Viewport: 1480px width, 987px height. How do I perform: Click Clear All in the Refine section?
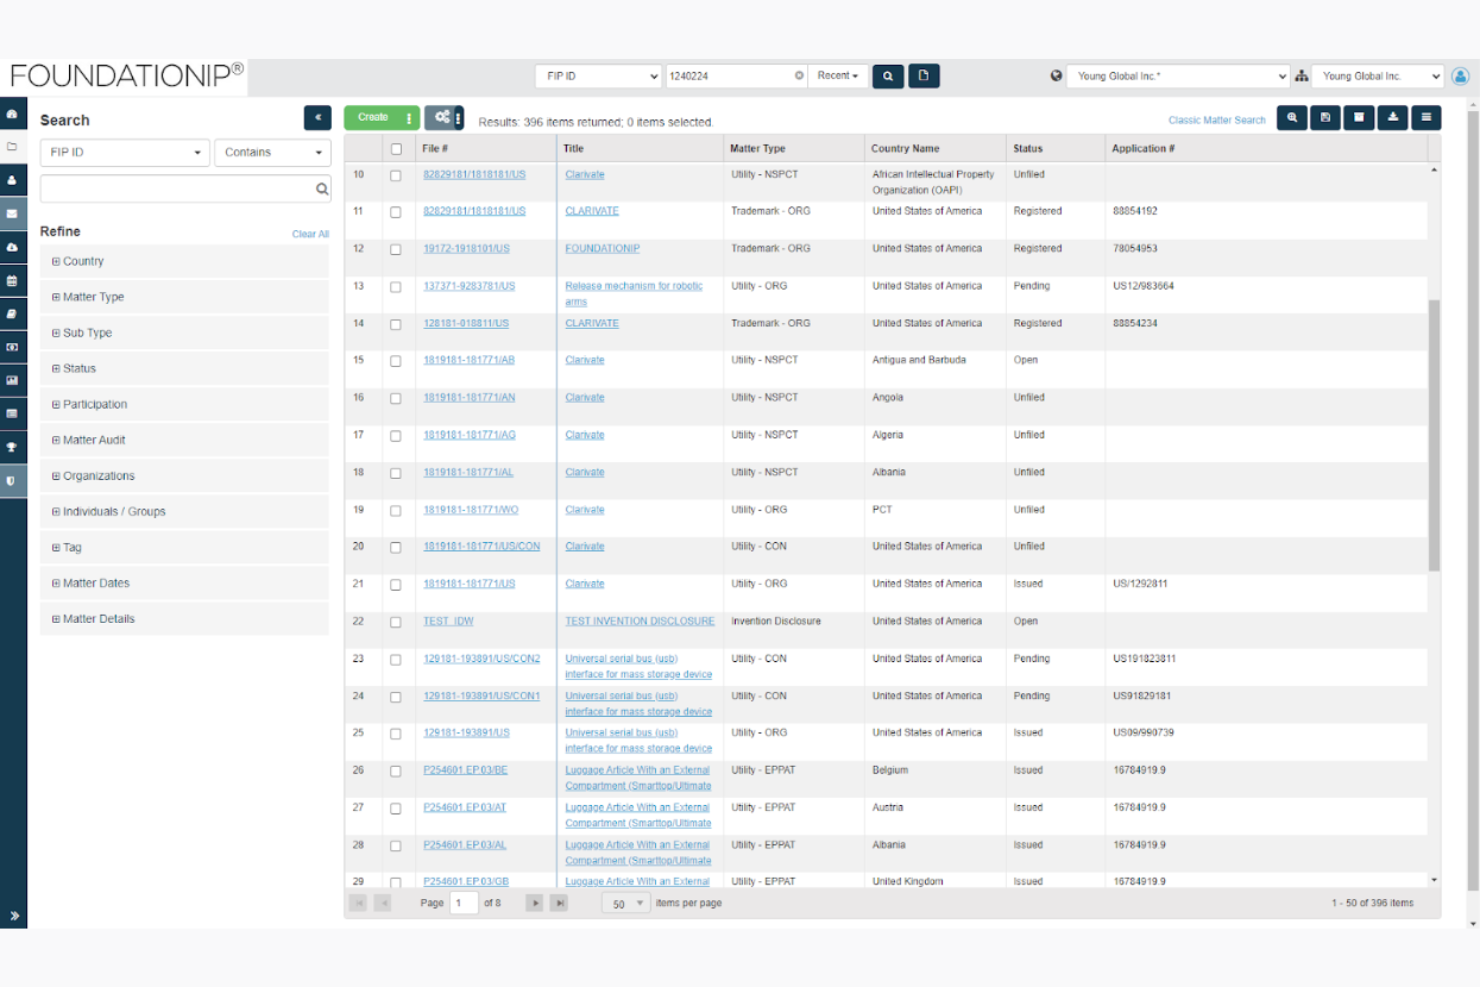click(310, 234)
